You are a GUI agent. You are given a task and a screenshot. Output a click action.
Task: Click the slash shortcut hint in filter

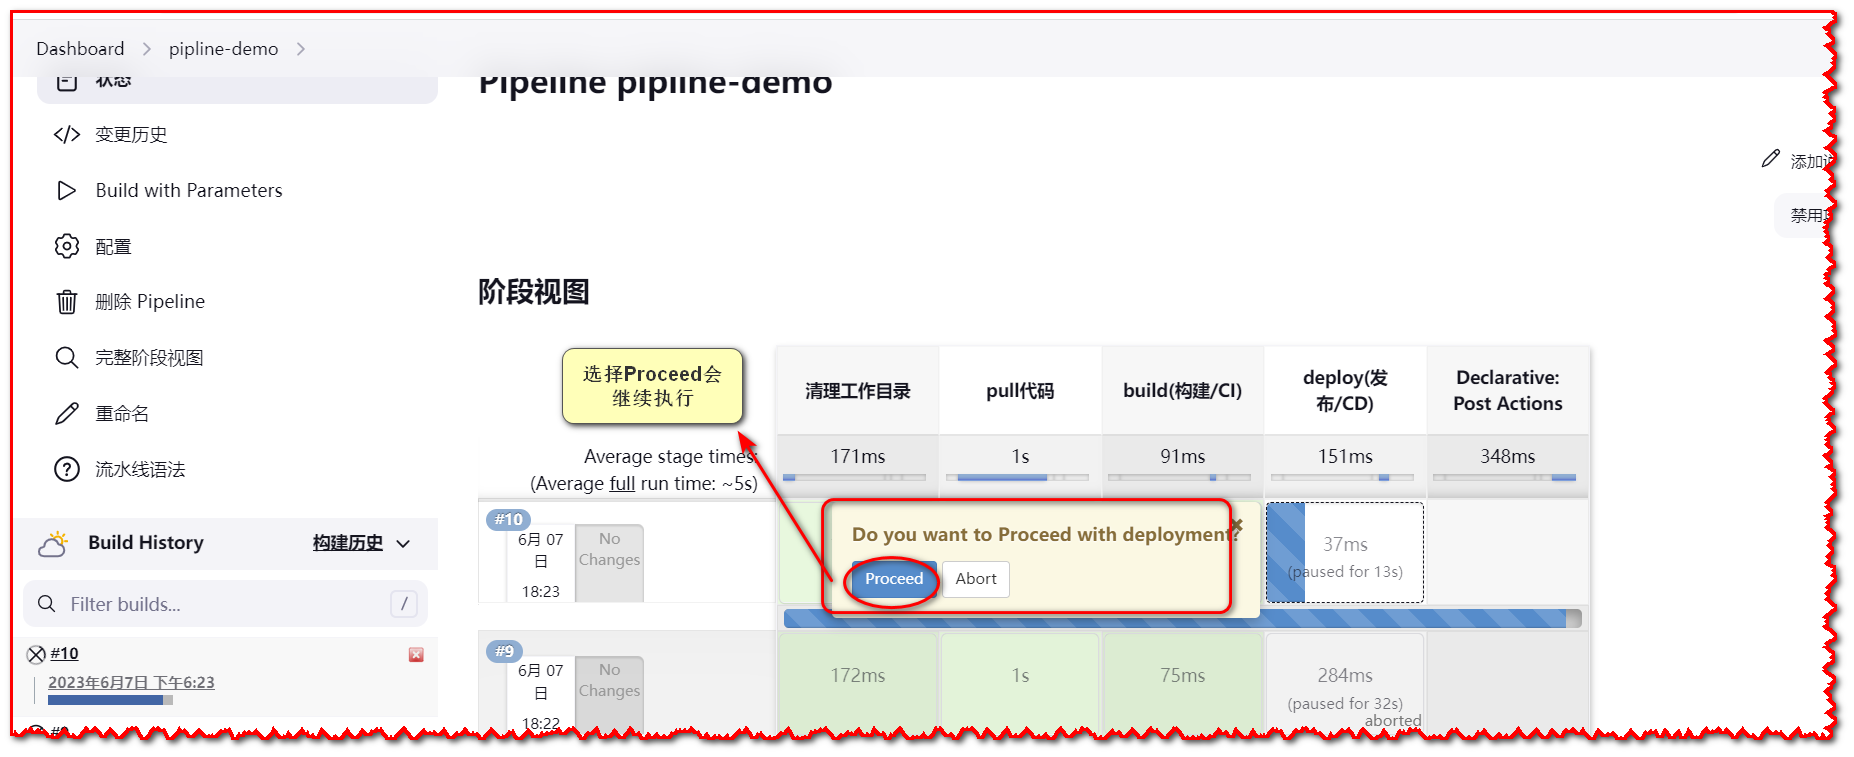pyautogui.click(x=403, y=603)
